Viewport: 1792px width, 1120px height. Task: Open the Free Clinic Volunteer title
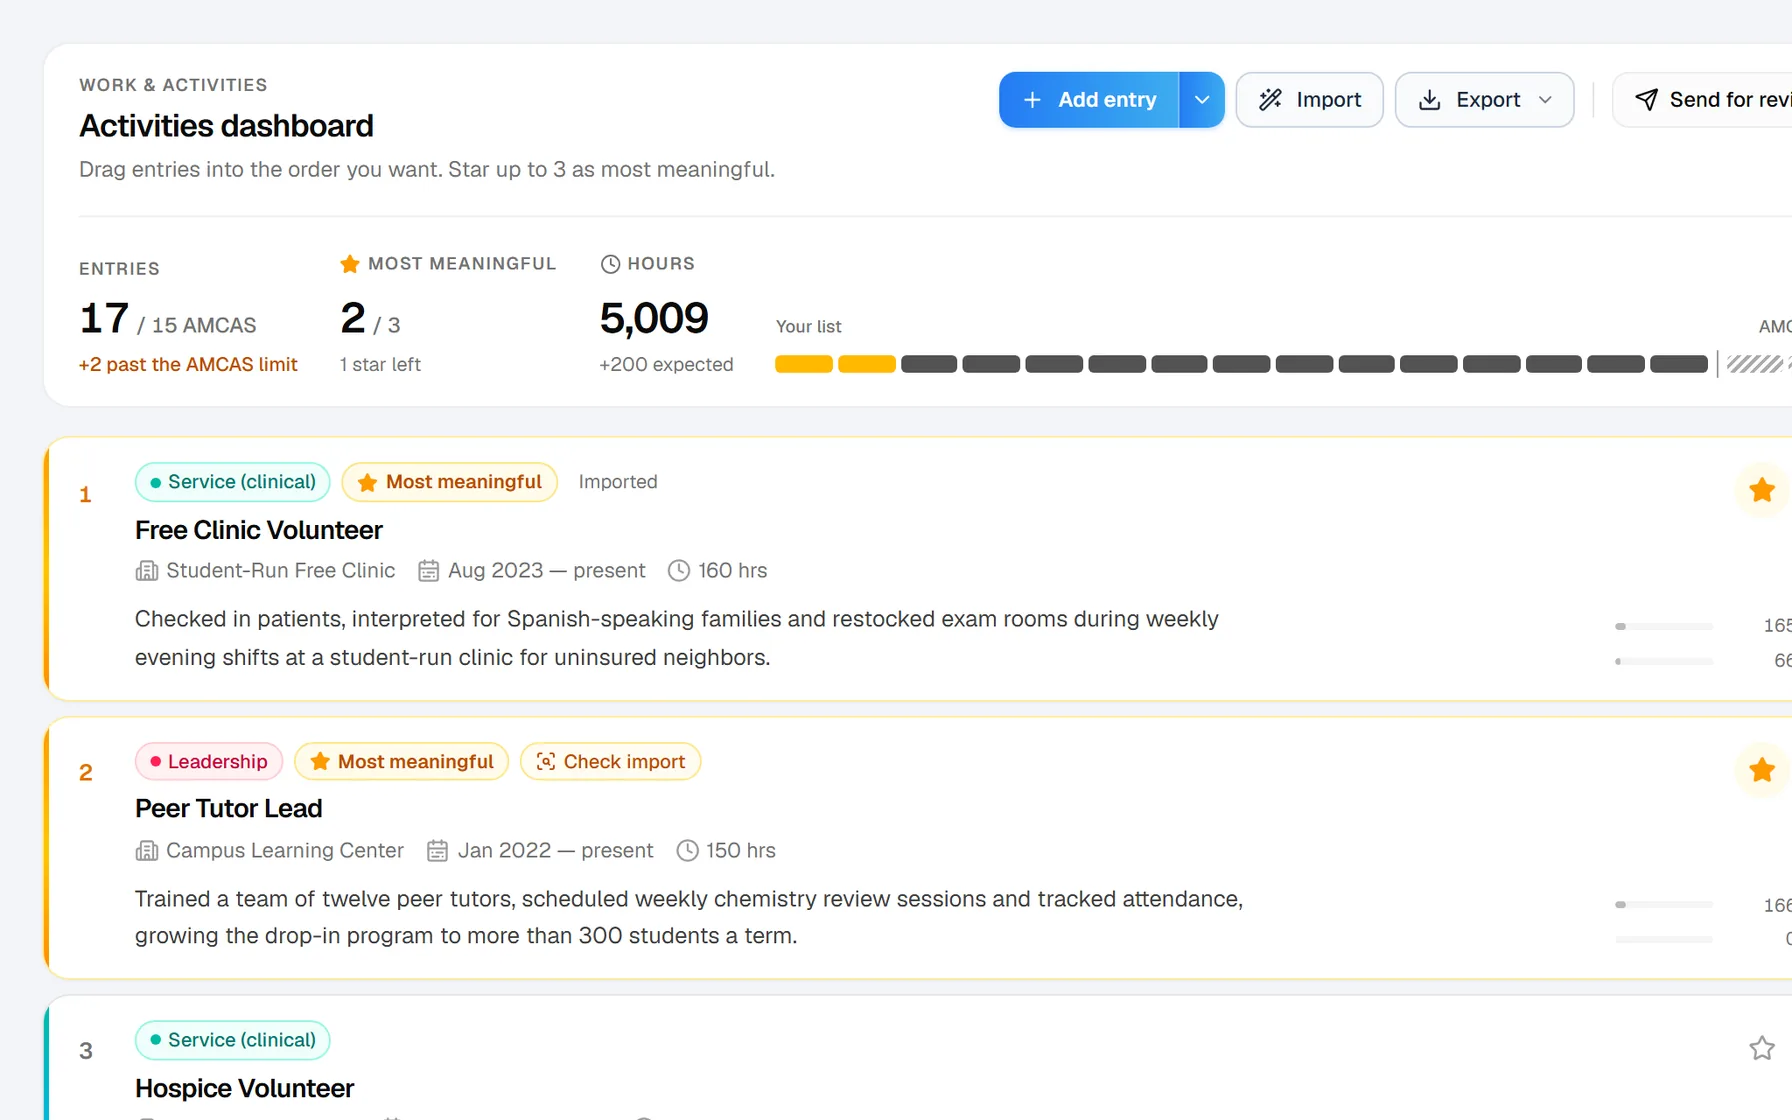click(259, 530)
